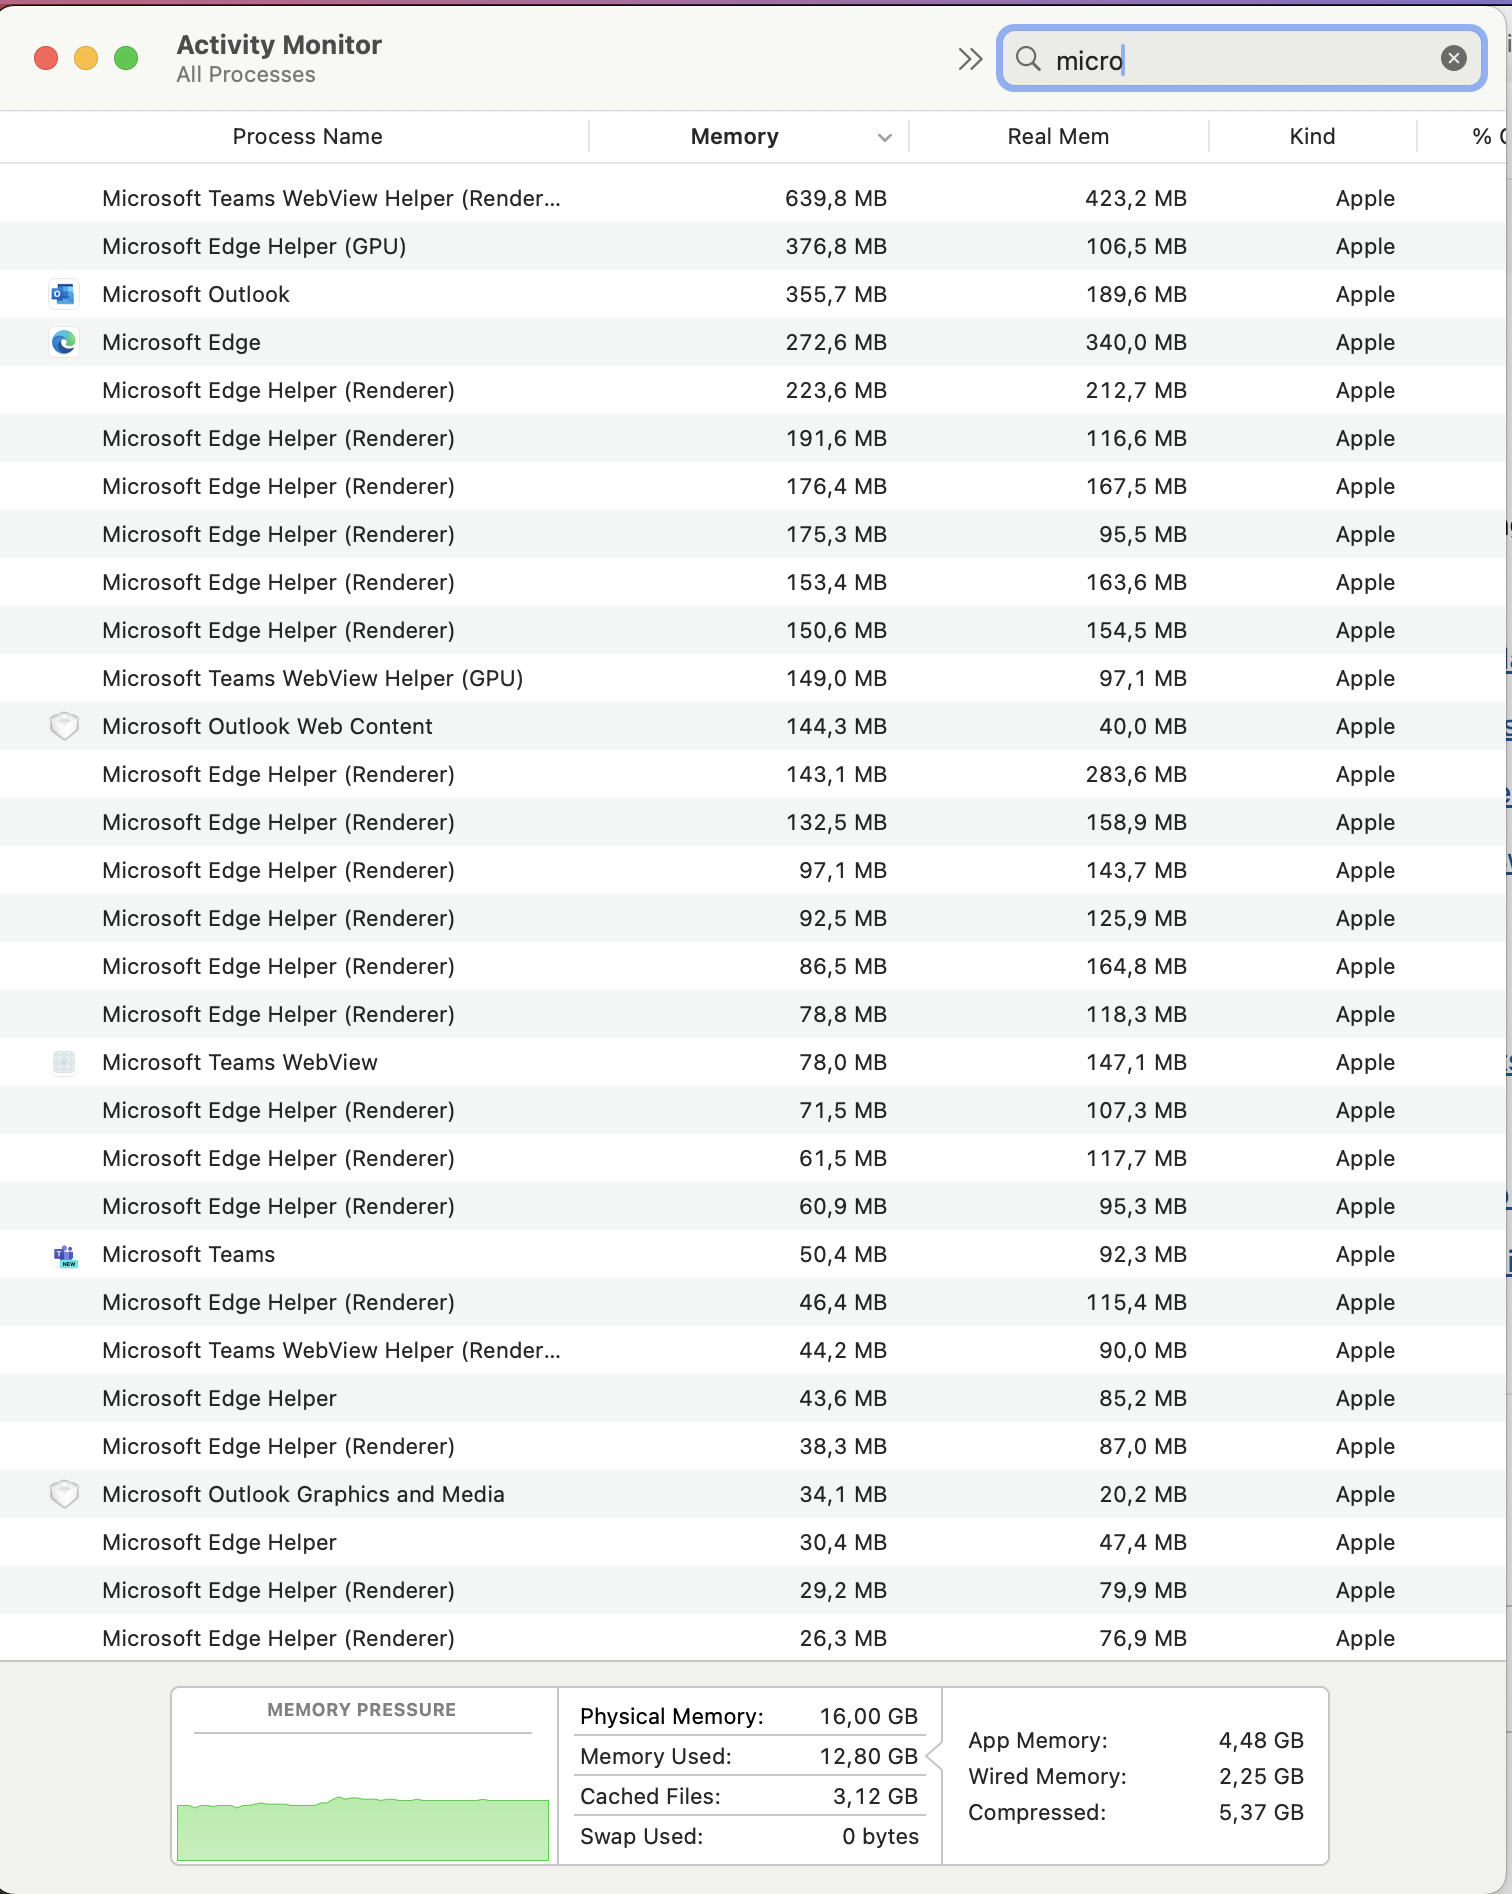
Task: Select Edge Helper (Renderer) row with 26,3 MB
Action: pos(753,1638)
